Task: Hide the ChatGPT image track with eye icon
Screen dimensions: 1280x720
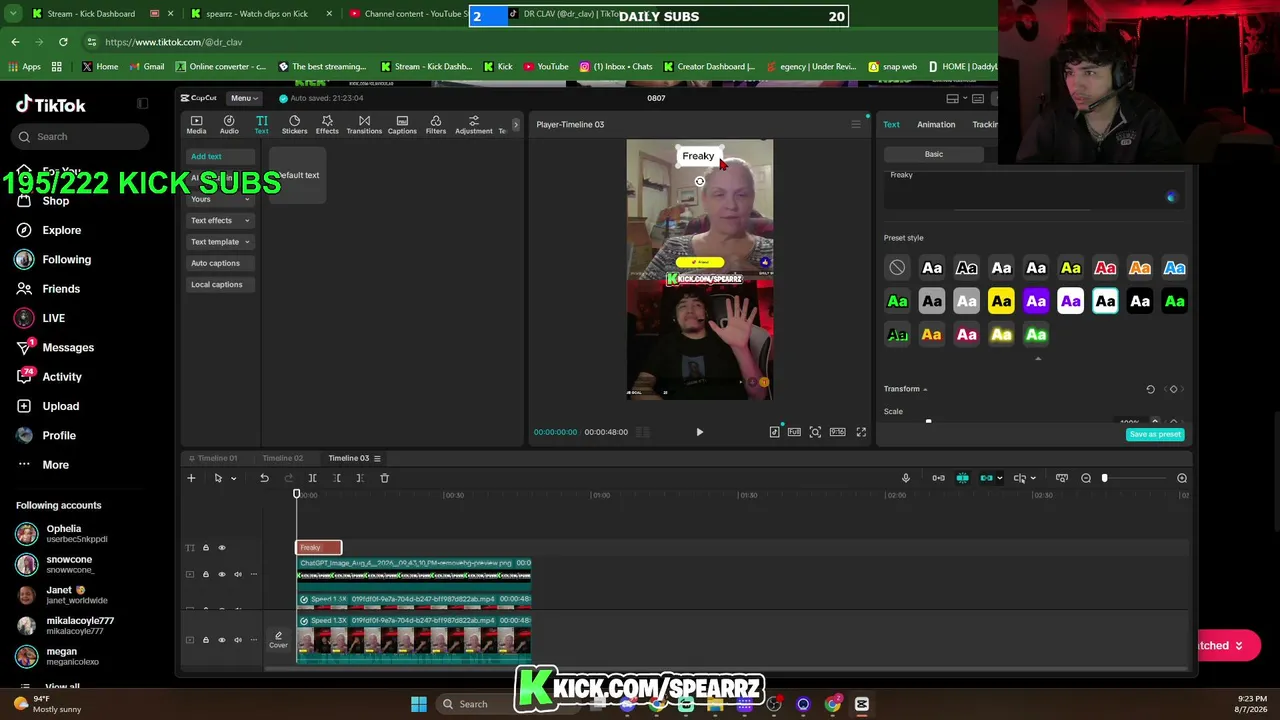Action: 222,574
